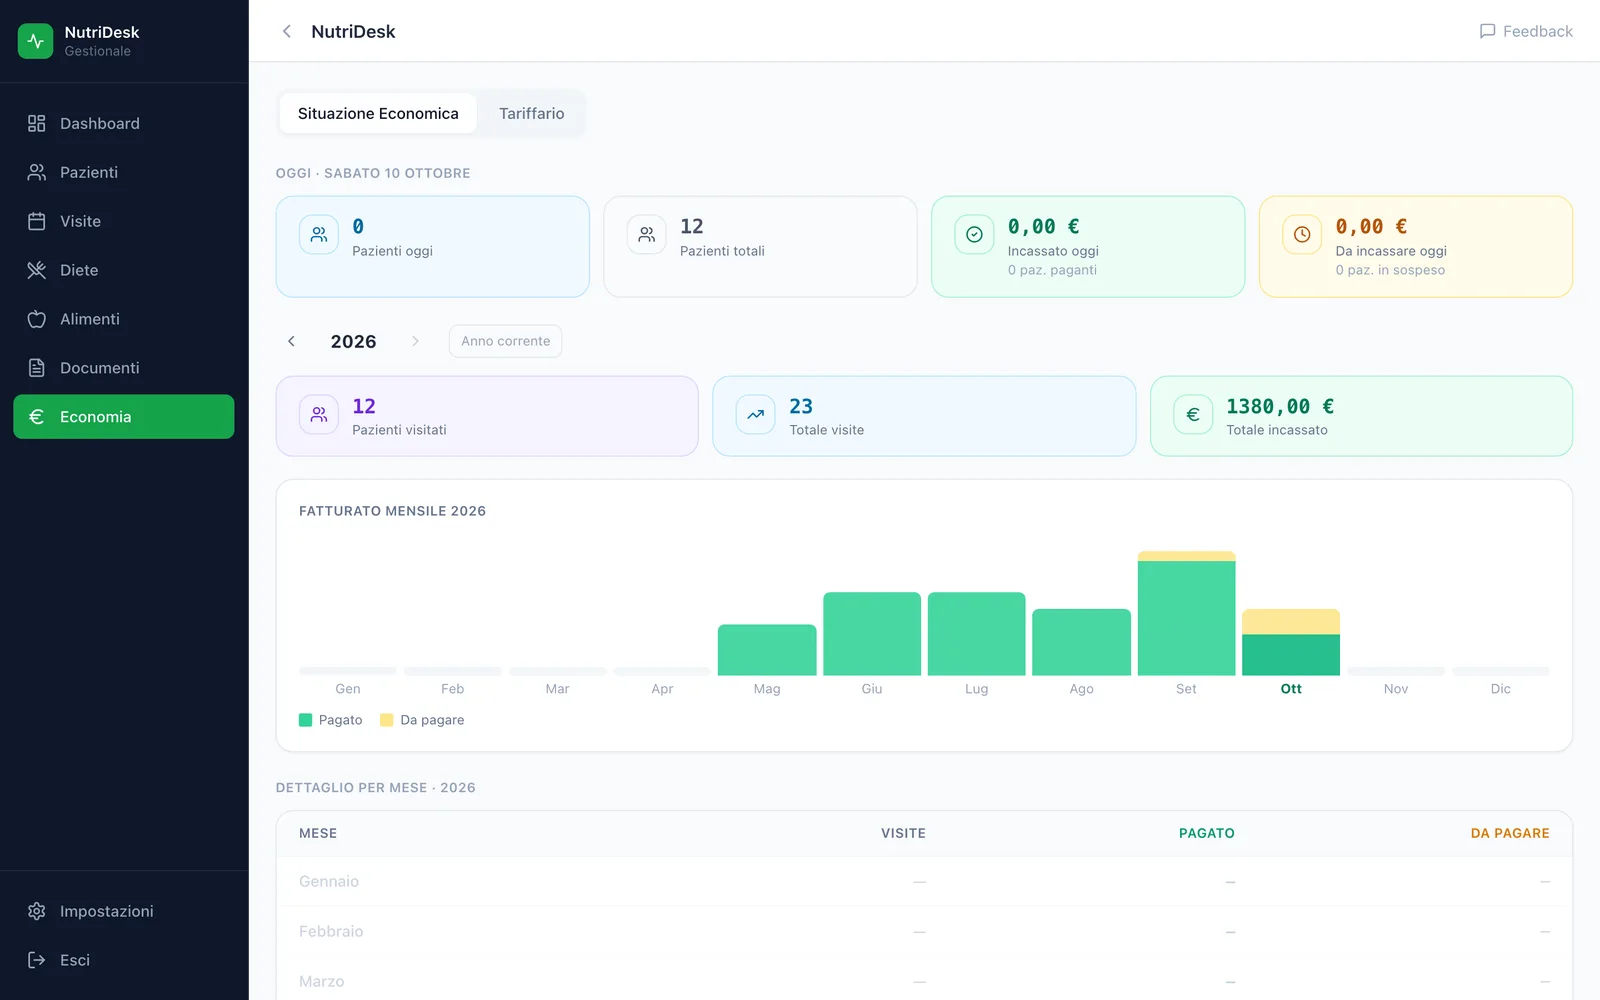Open Diete in the sidebar menu

click(x=124, y=270)
